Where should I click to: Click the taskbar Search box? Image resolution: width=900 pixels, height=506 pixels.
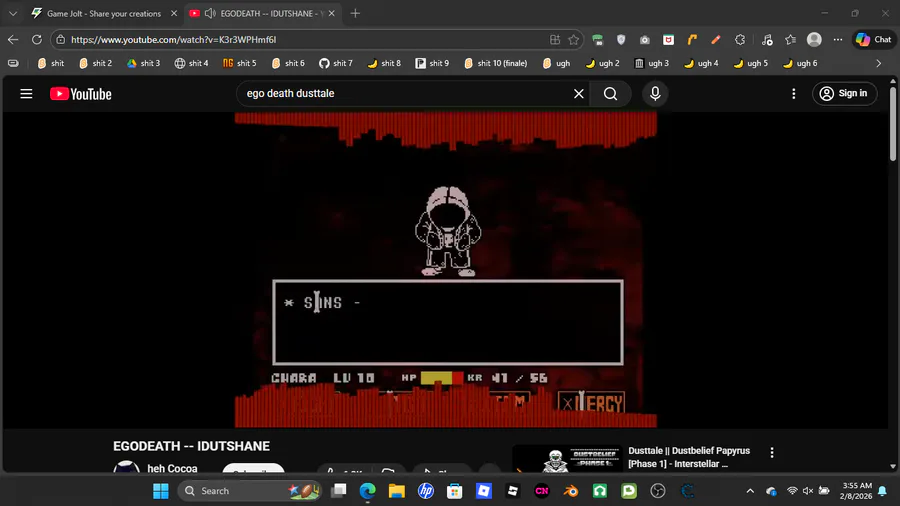(x=249, y=491)
